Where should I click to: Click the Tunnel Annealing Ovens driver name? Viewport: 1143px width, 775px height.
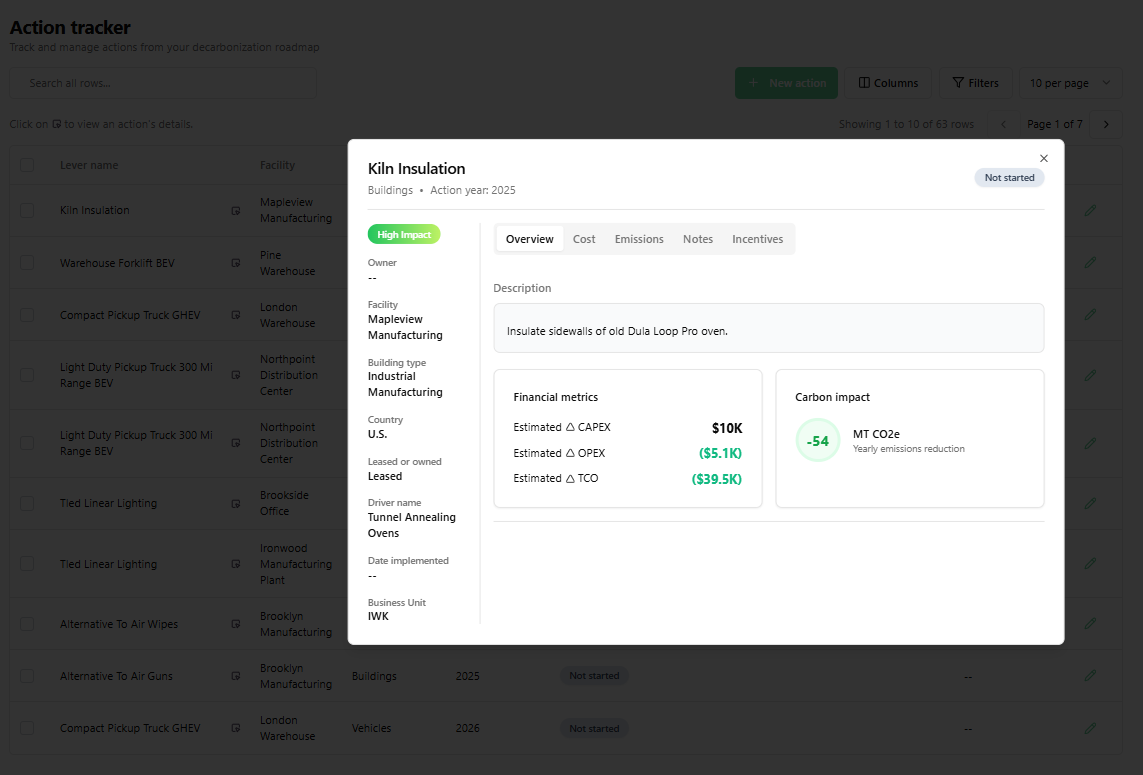[411, 525]
